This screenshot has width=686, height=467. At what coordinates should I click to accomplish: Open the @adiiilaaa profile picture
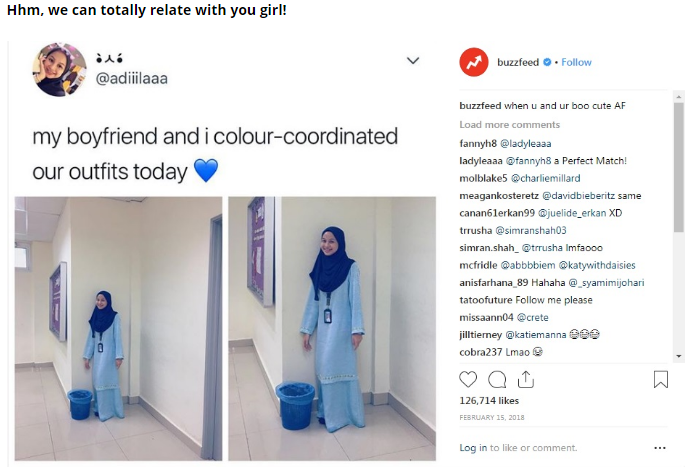(x=60, y=69)
